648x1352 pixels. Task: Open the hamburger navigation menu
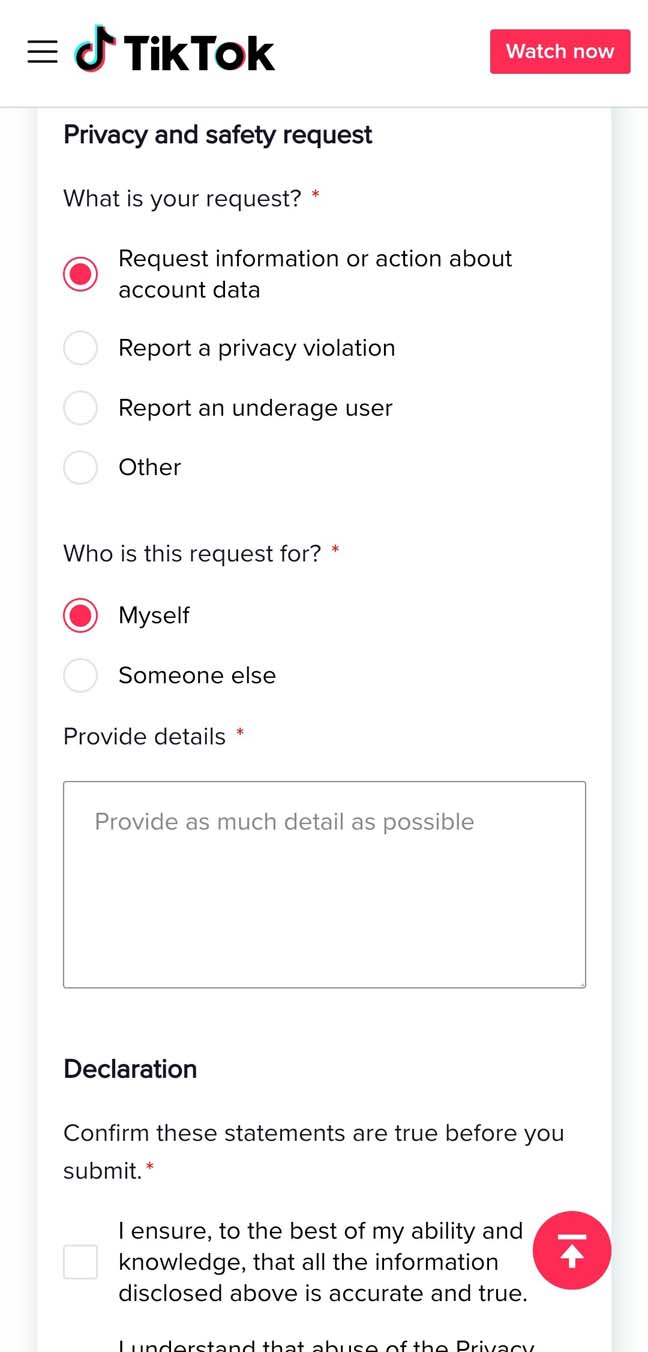click(42, 52)
